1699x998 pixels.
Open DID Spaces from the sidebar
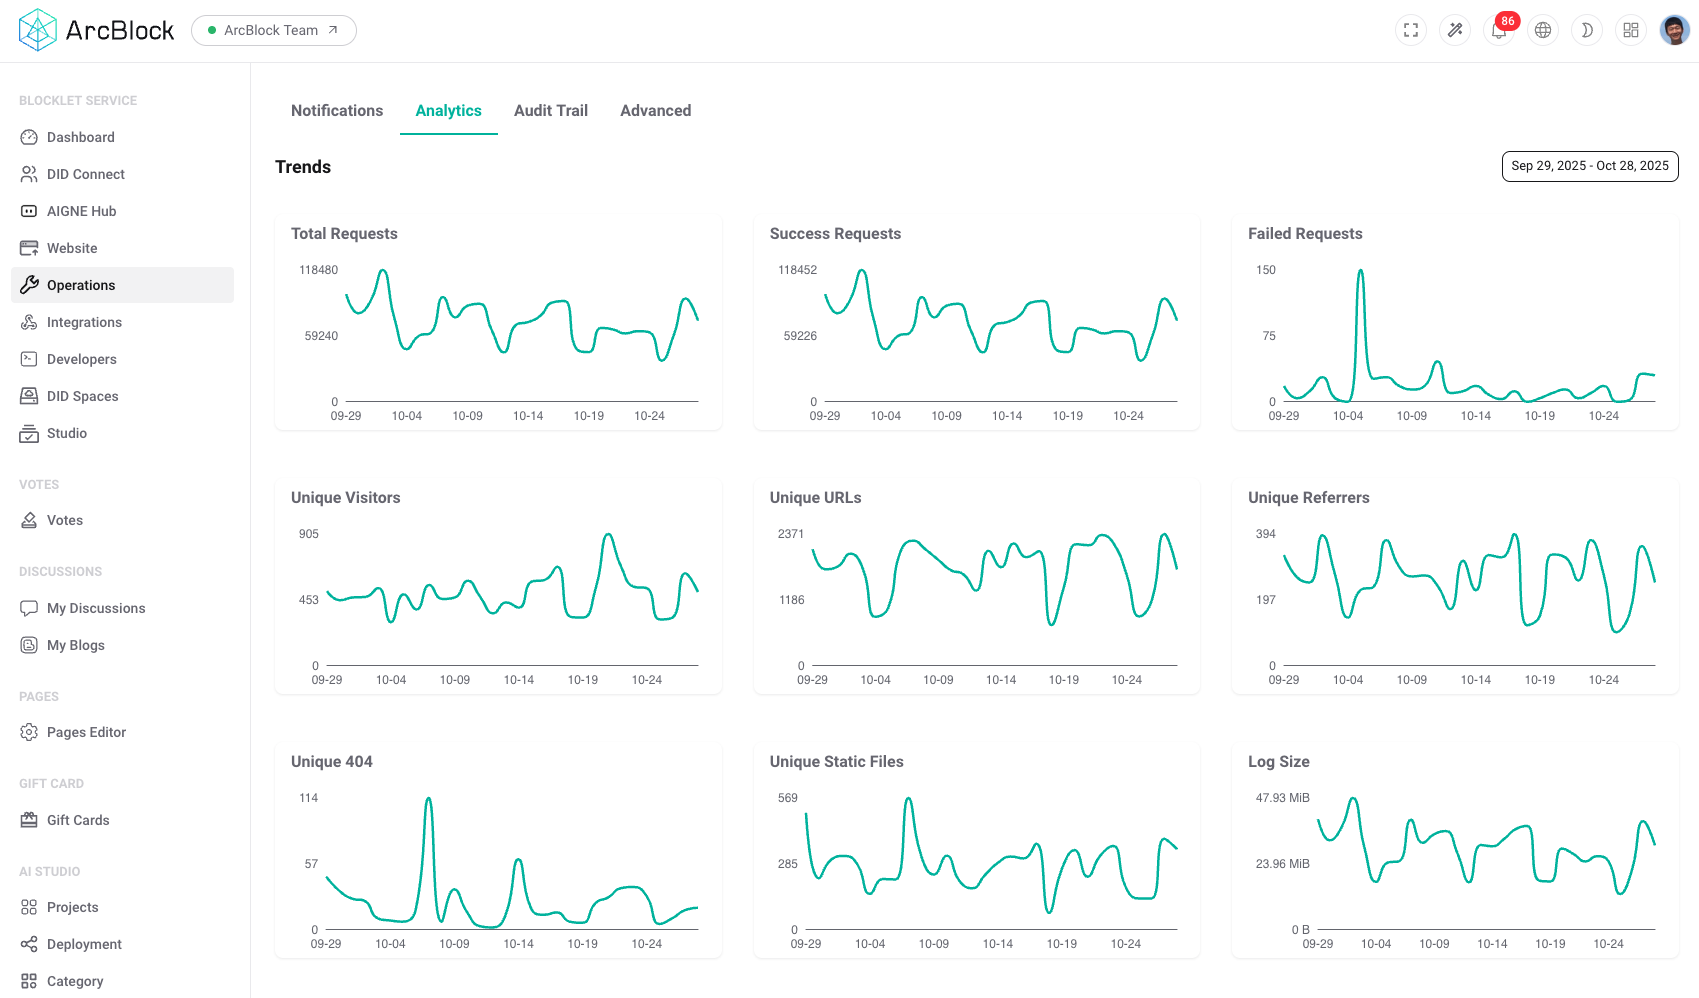pos(82,396)
